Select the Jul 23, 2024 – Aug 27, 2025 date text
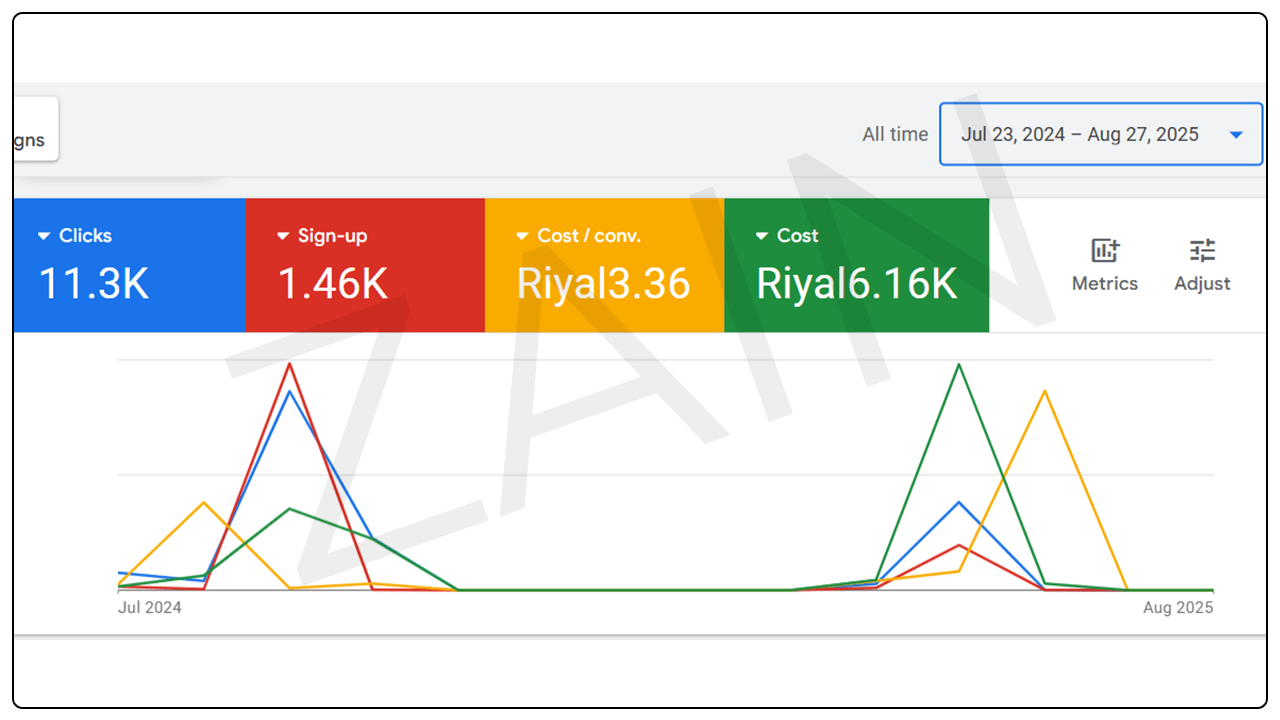 click(1080, 135)
